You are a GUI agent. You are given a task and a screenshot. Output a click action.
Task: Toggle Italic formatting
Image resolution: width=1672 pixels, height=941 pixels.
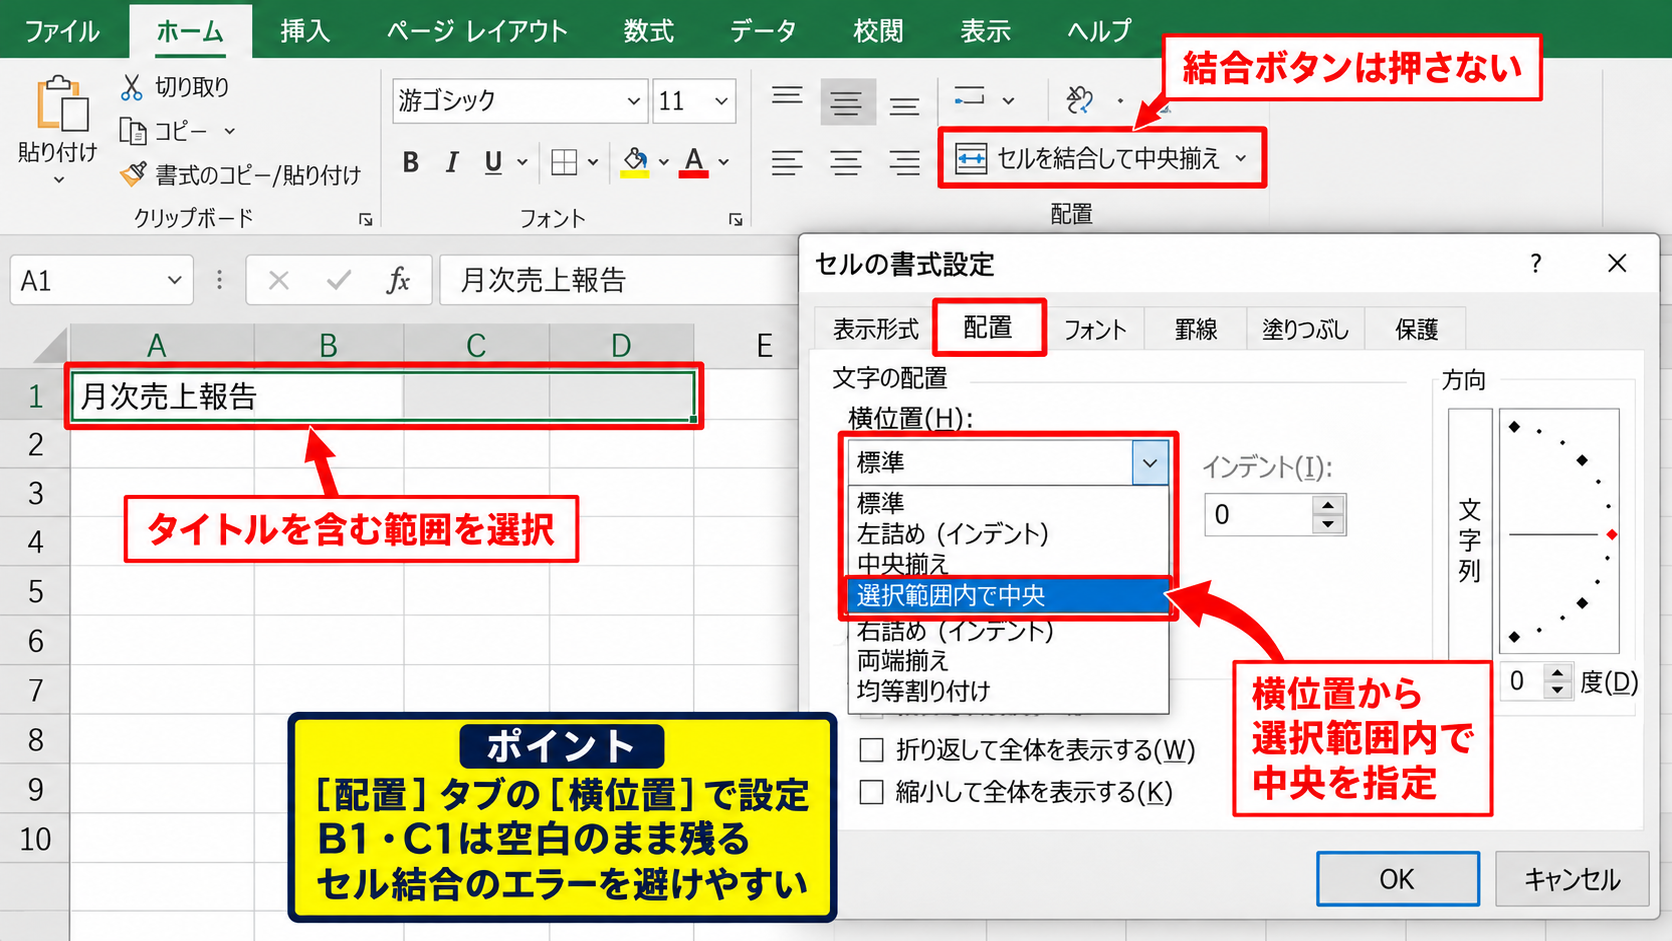coord(452,162)
